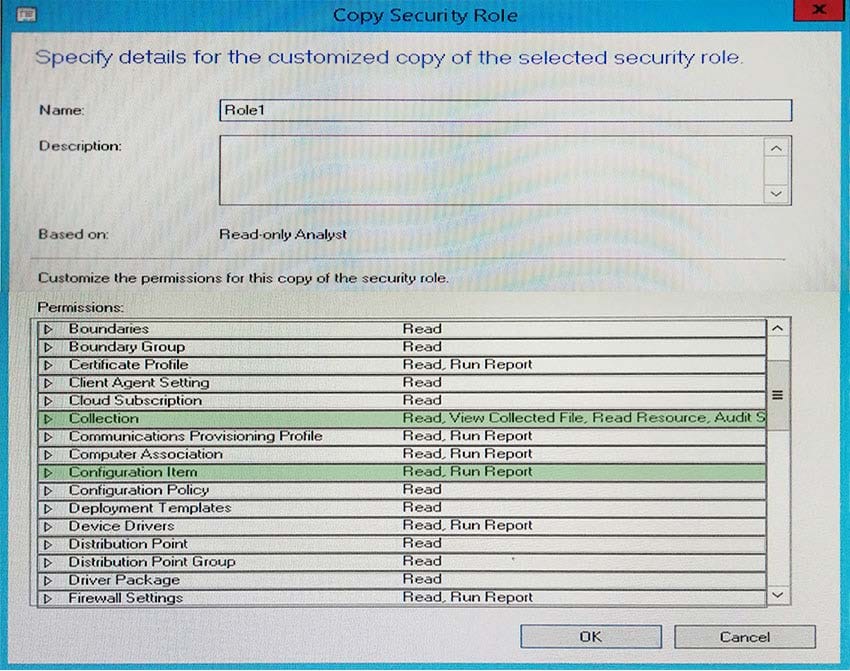850x671 pixels.
Task: Expand the Firewall Settings permissions
Action: click(47, 598)
